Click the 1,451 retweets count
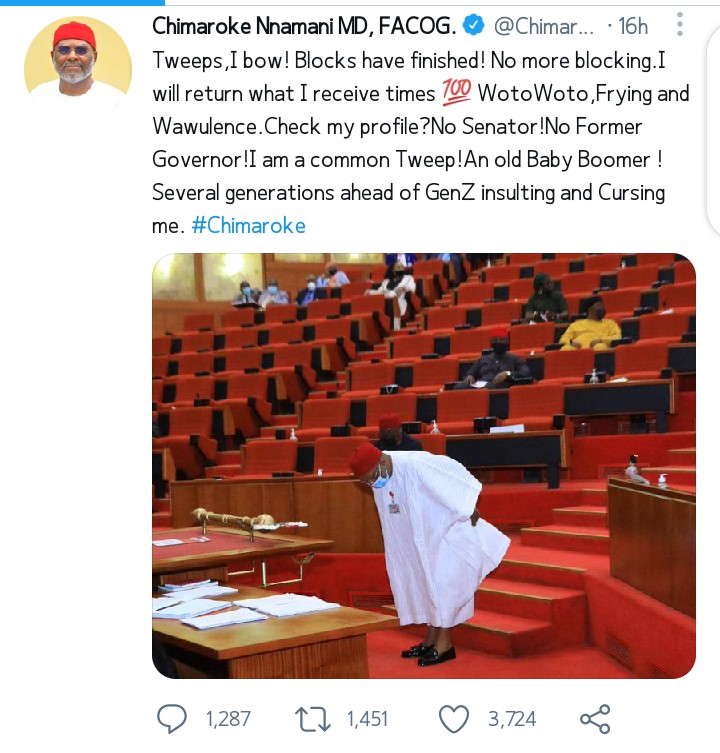Viewport: 720px width, 753px height. (367, 718)
